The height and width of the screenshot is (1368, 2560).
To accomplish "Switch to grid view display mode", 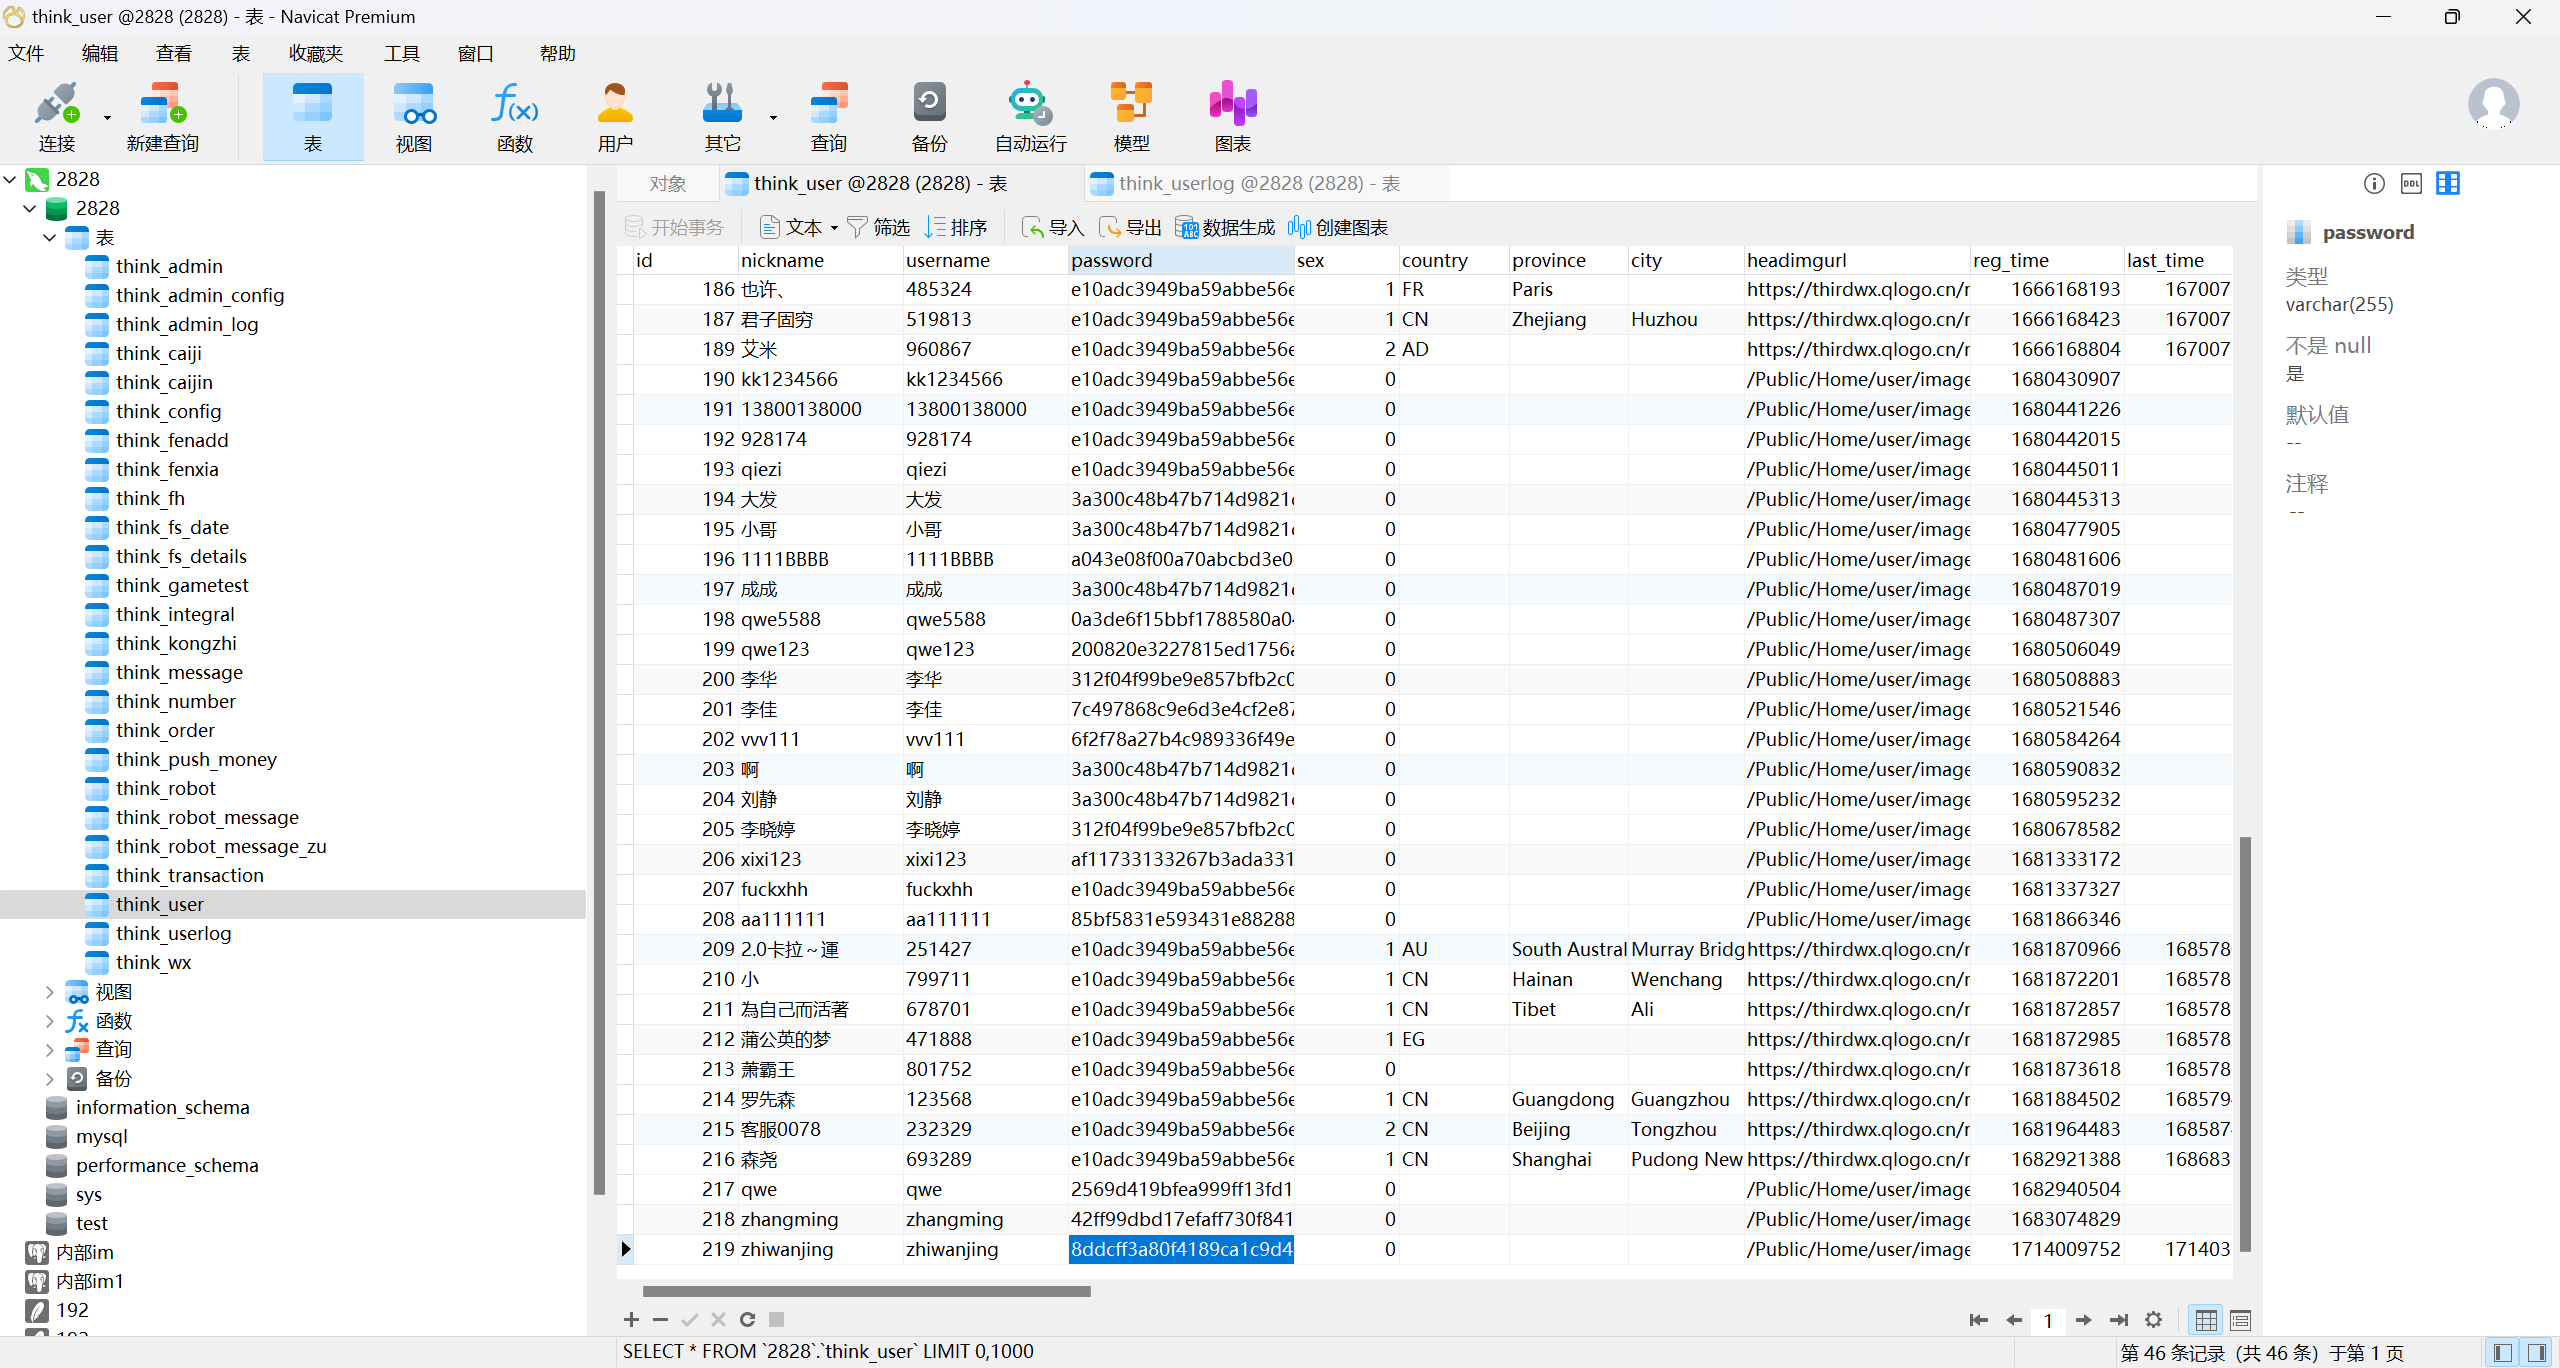I will click(2206, 1320).
